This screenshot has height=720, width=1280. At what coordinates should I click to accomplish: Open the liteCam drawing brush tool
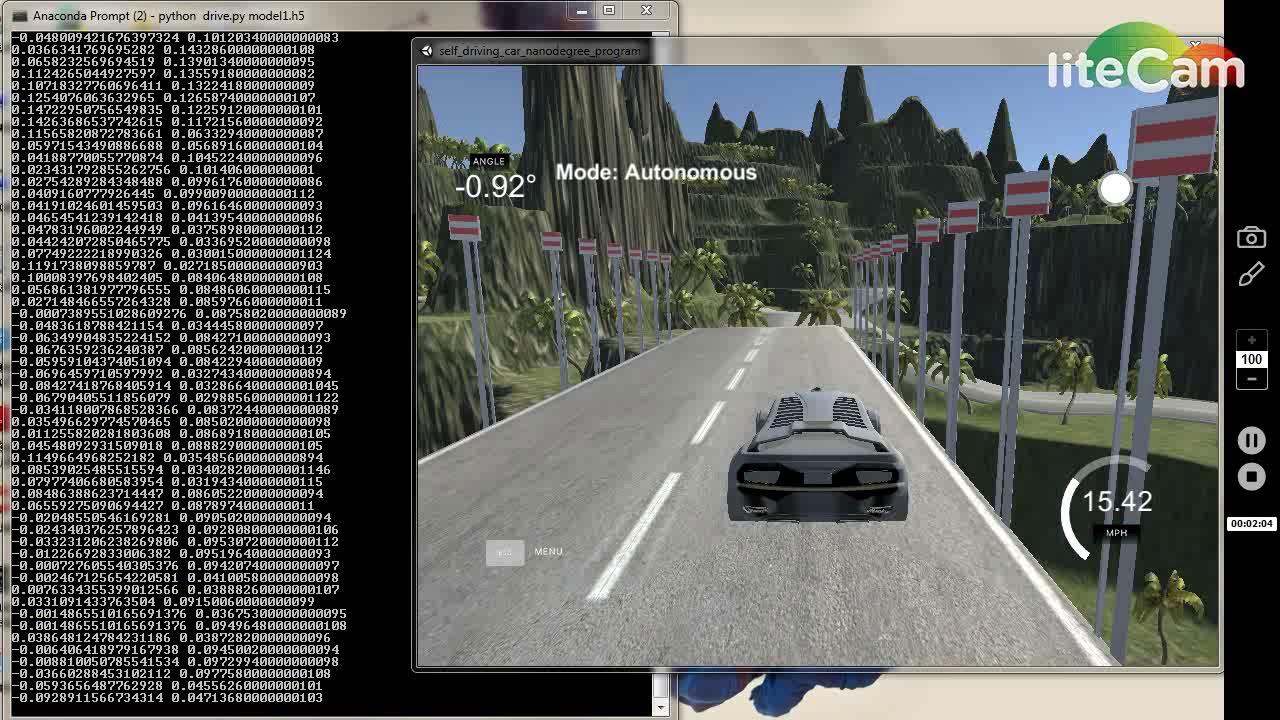(1251, 275)
